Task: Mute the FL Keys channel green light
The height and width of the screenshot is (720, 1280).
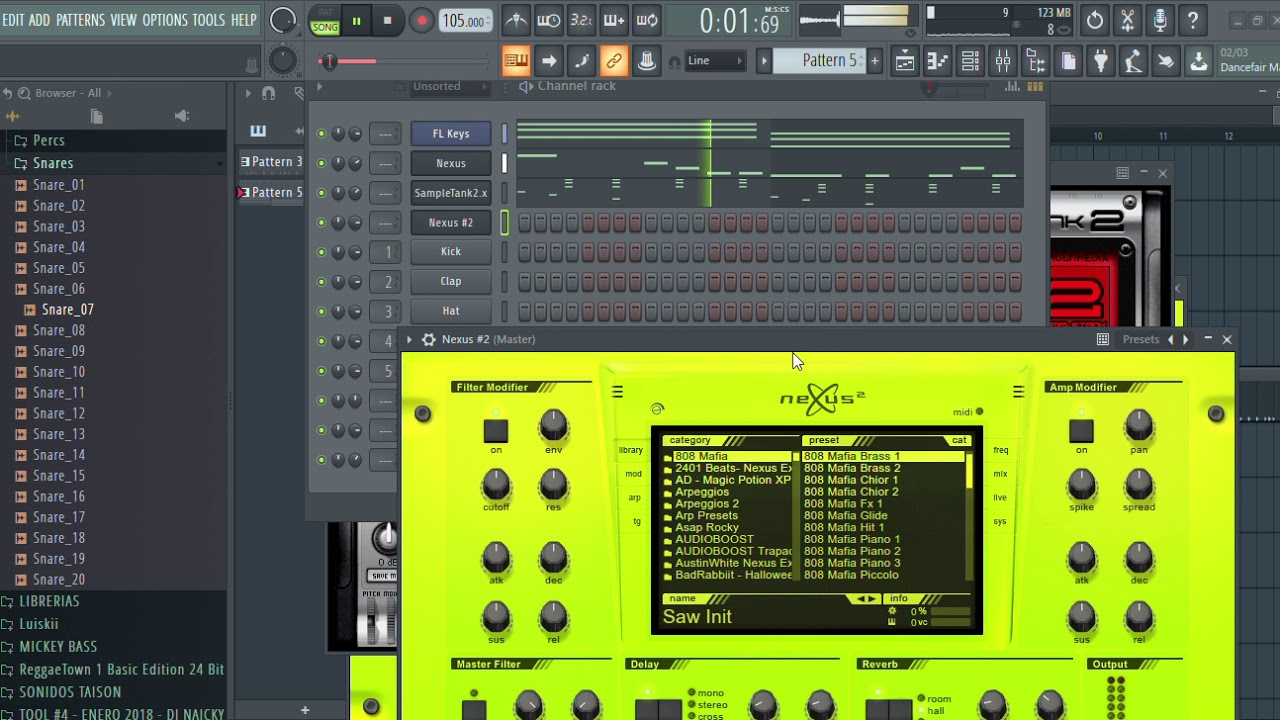Action: pyautogui.click(x=321, y=134)
